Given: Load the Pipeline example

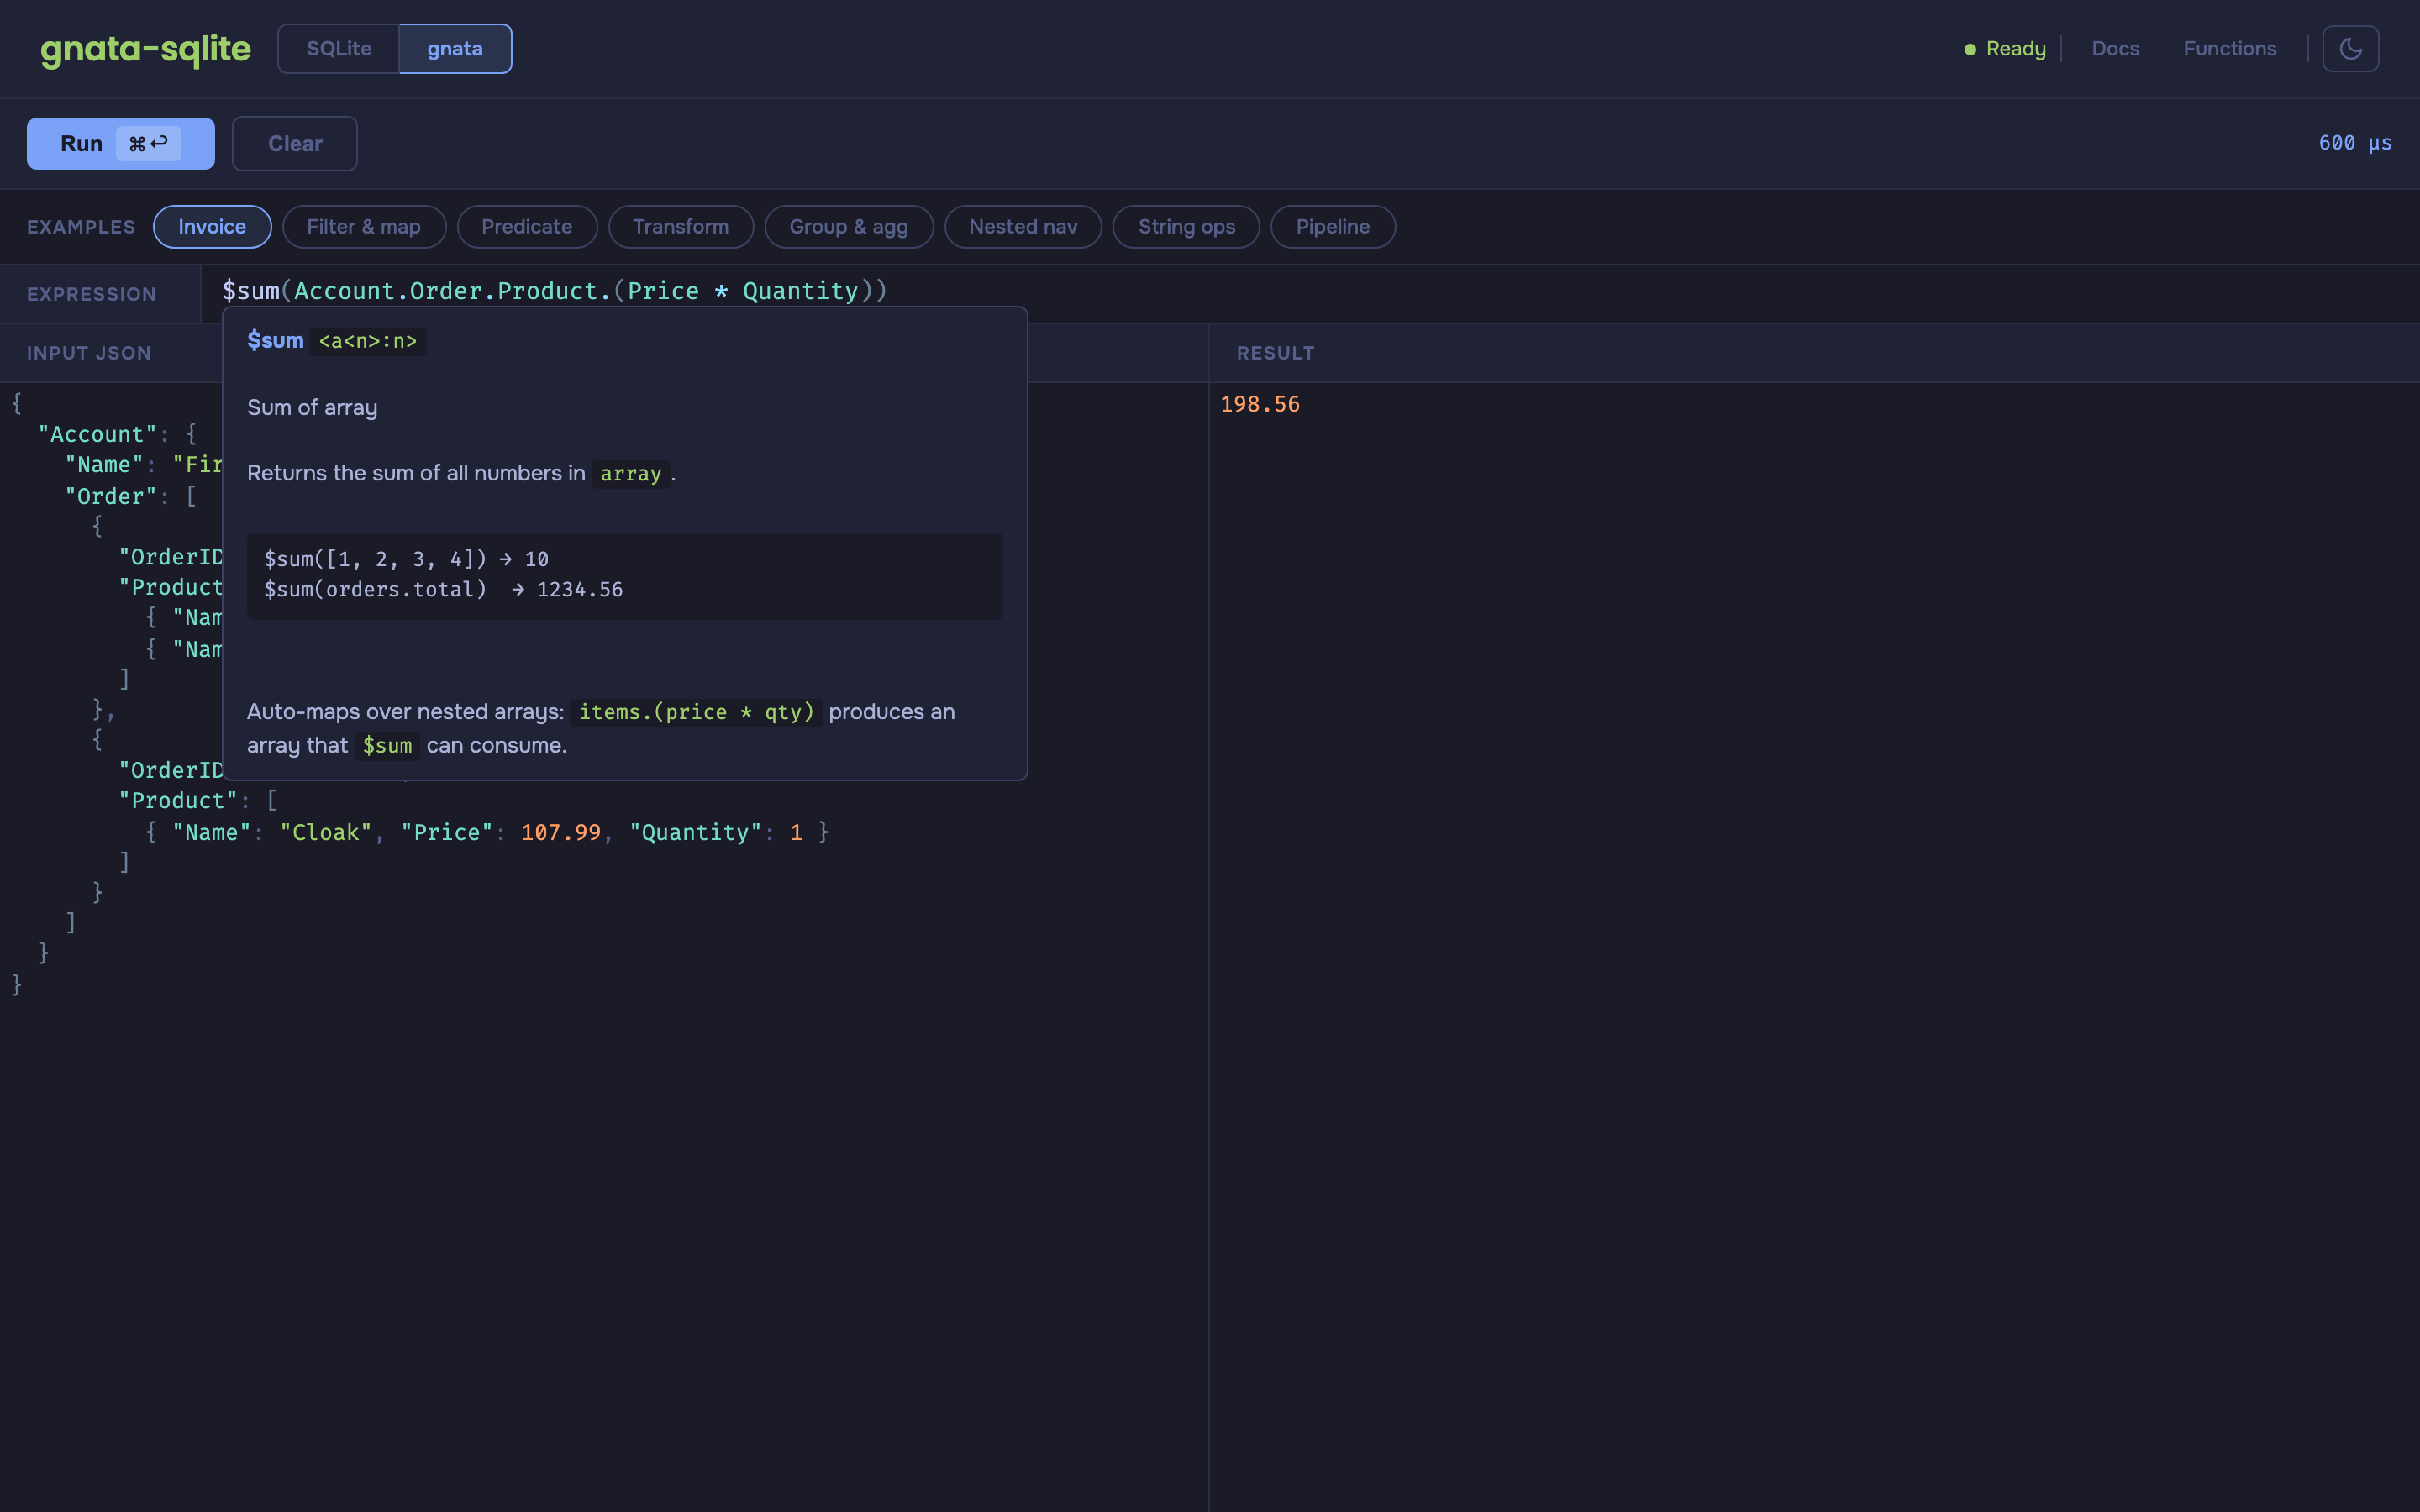Looking at the screenshot, I should (x=1333, y=227).
